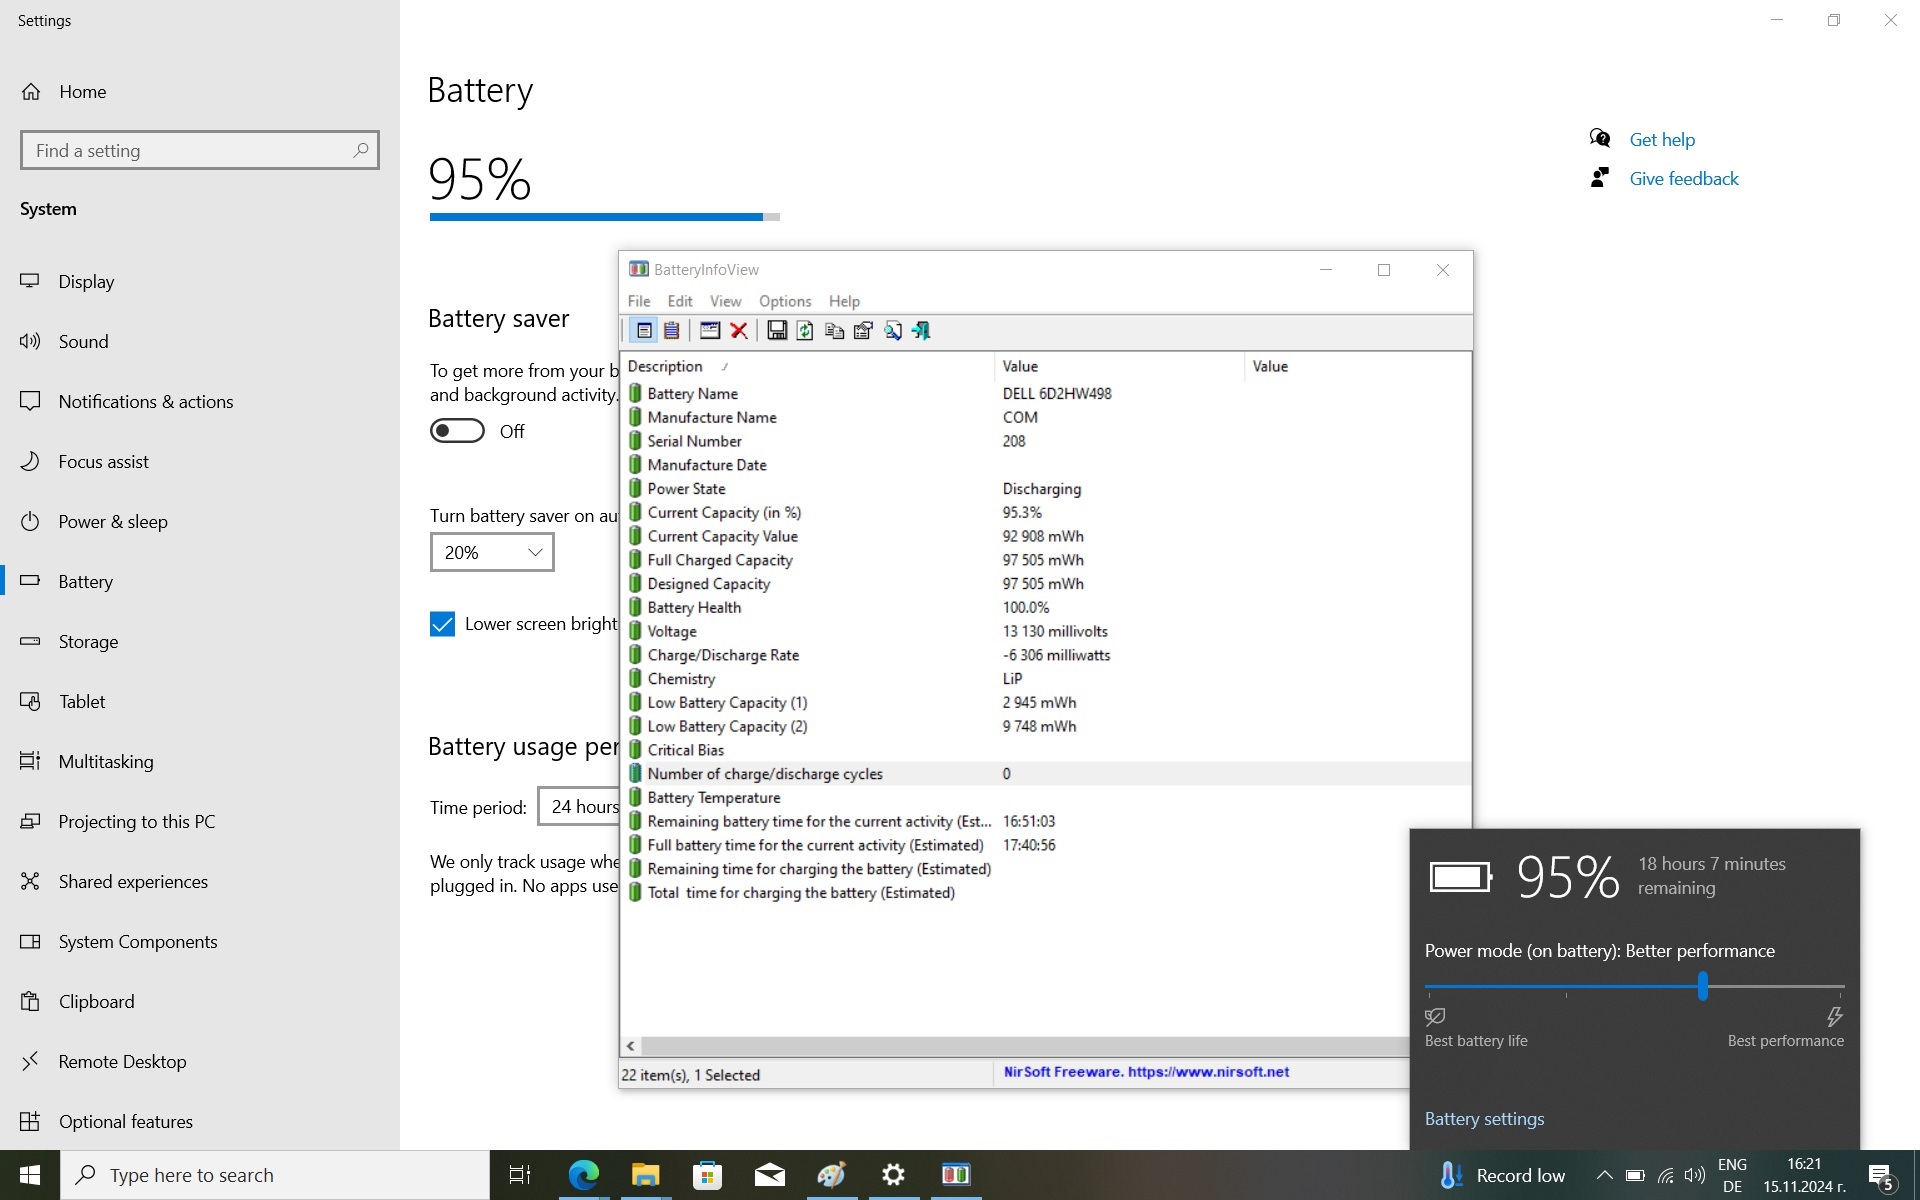1920x1200 pixels.
Task: Click the red X delete icon in toolbar
Action: point(739,331)
